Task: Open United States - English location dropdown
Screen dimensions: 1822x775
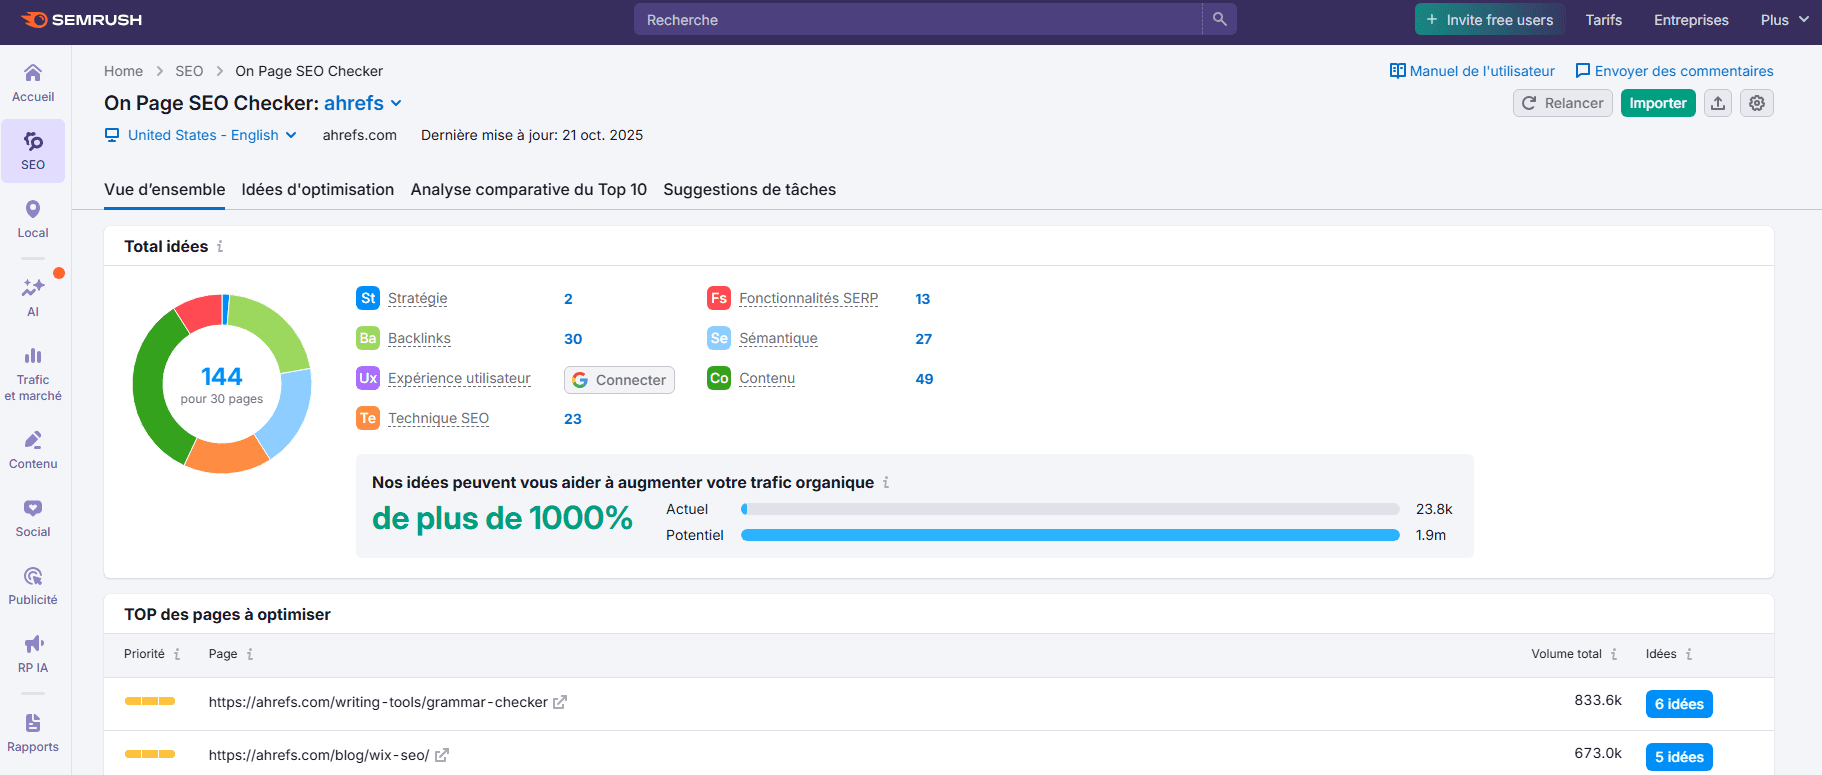Action: [x=201, y=135]
